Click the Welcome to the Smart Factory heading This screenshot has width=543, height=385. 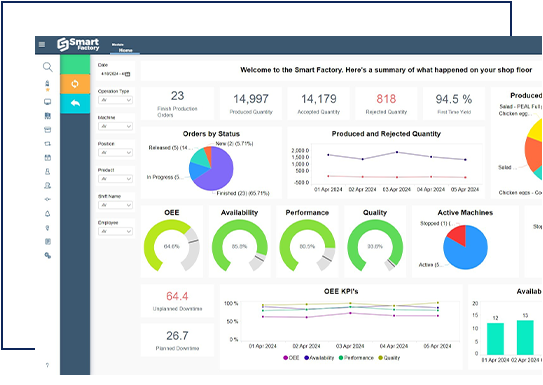pos(386,70)
